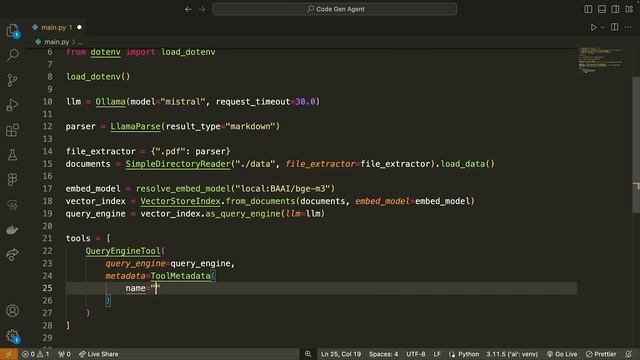Click SimpleDirectoryReader on line 15

coord(178,164)
